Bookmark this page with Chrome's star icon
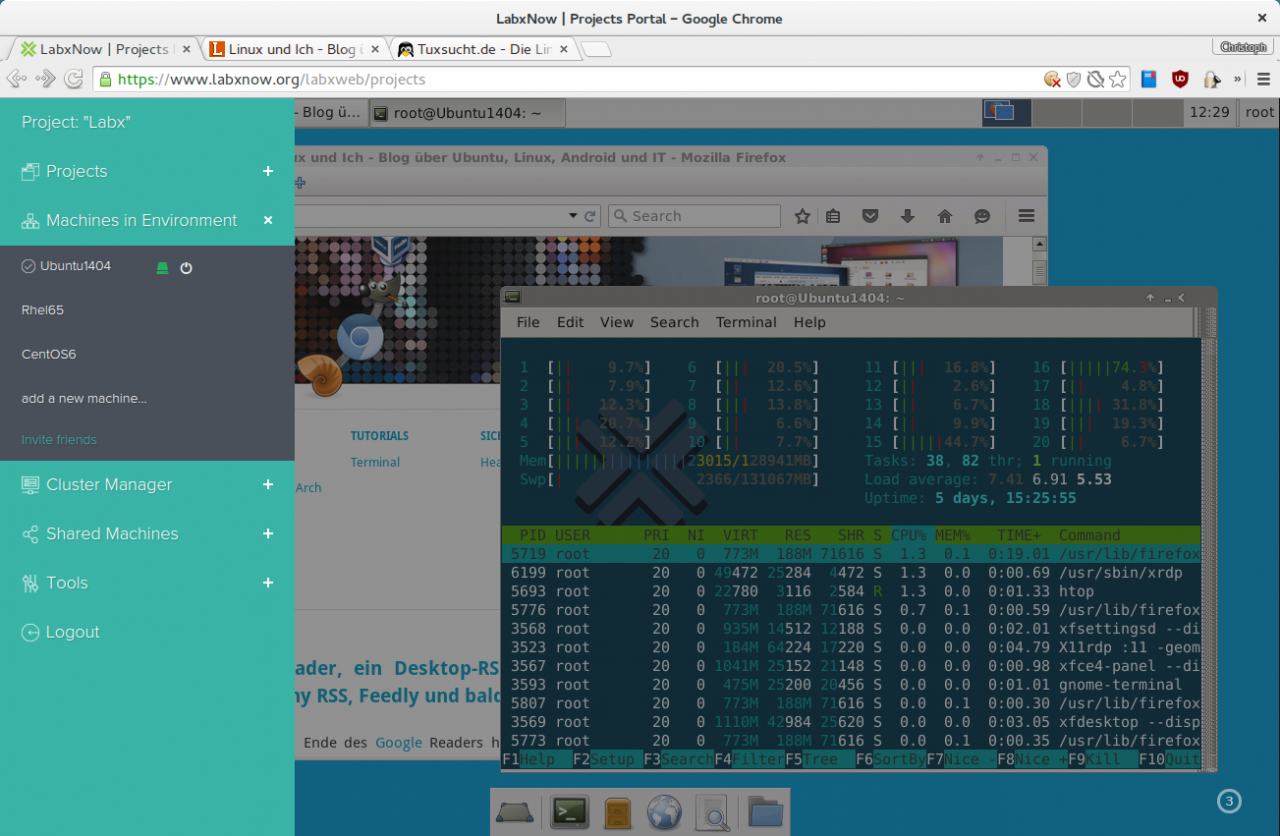The width and height of the screenshot is (1280, 836). coord(1118,79)
